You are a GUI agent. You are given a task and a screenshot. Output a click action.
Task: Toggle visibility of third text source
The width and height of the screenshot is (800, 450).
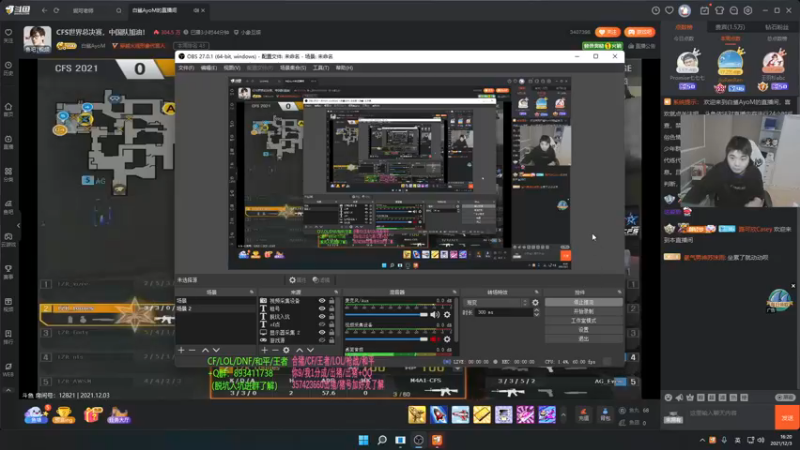click(x=322, y=316)
